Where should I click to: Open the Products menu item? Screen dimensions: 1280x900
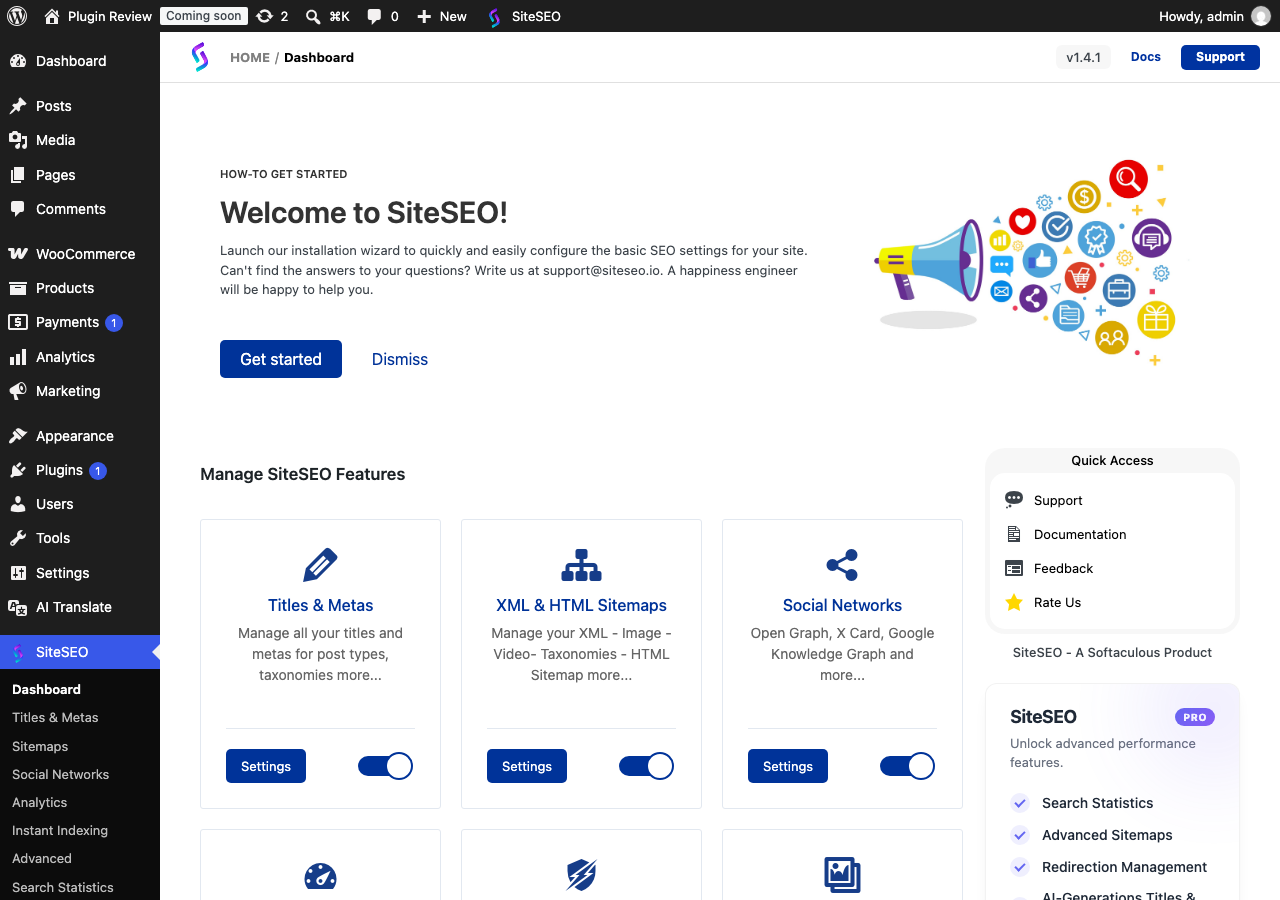point(80,288)
